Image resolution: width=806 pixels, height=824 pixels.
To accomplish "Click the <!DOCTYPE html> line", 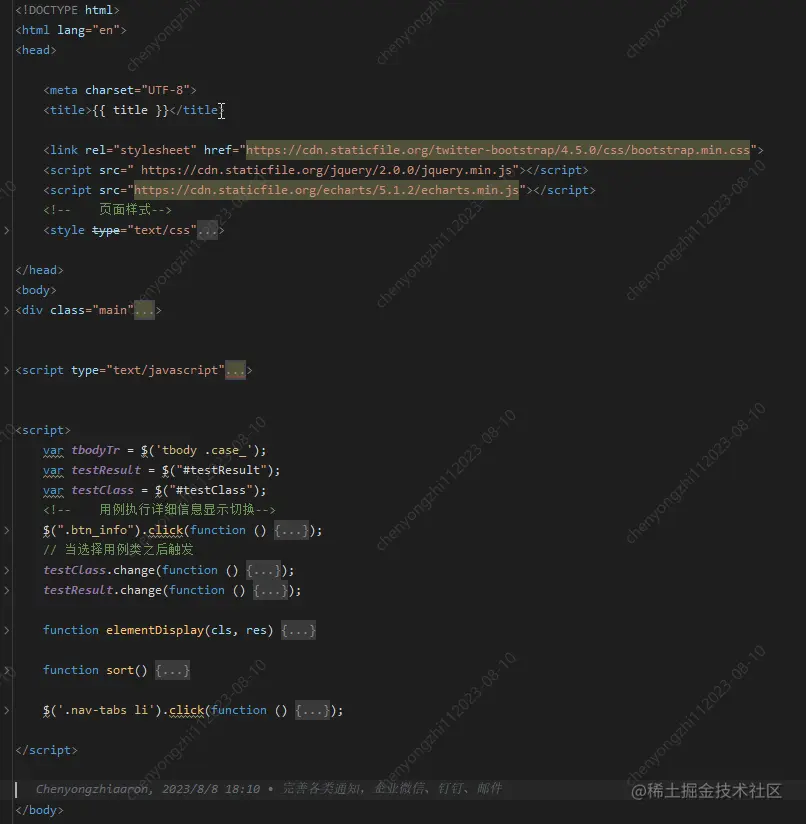I will click(67, 10).
